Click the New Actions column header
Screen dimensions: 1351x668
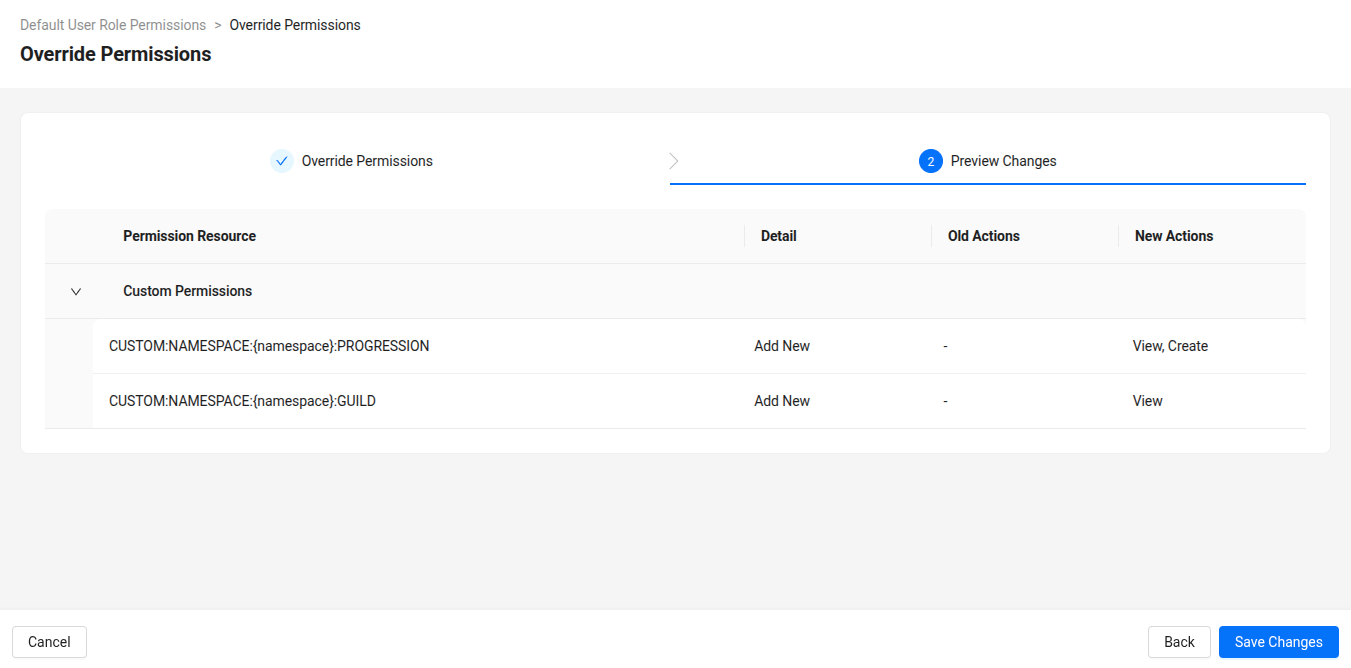click(1173, 235)
